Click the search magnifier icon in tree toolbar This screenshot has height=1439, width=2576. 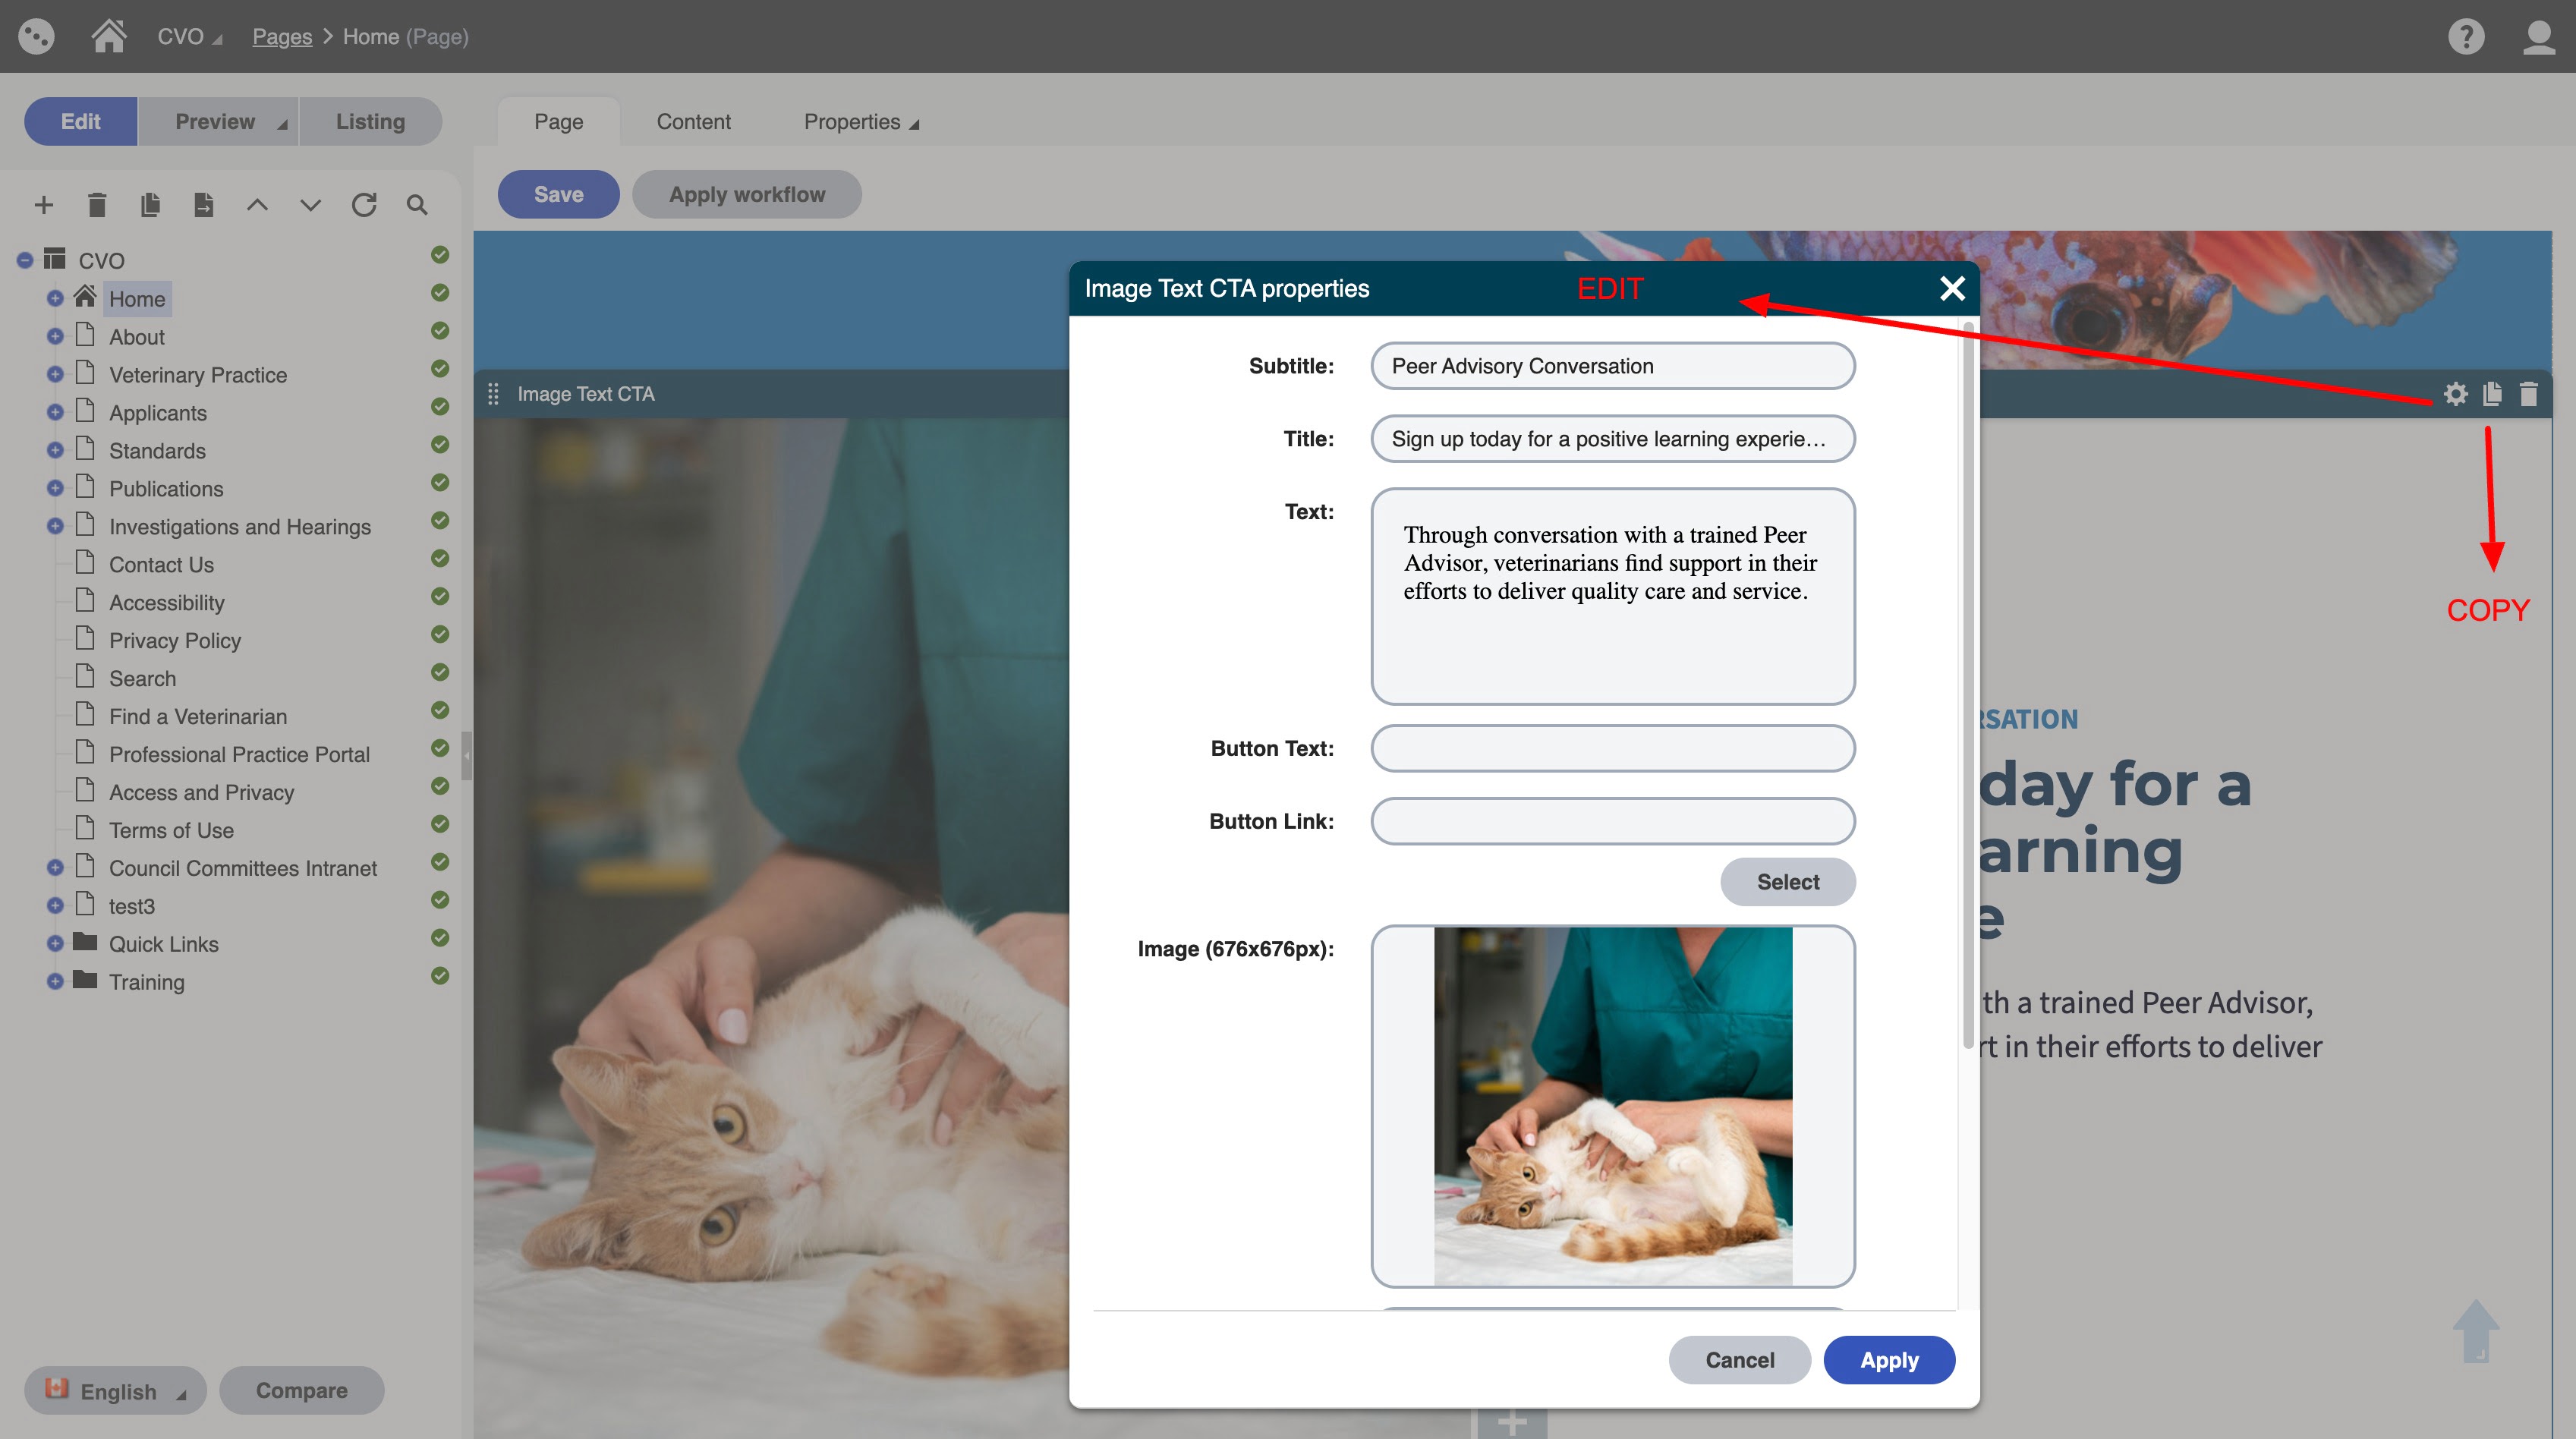(x=417, y=205)
